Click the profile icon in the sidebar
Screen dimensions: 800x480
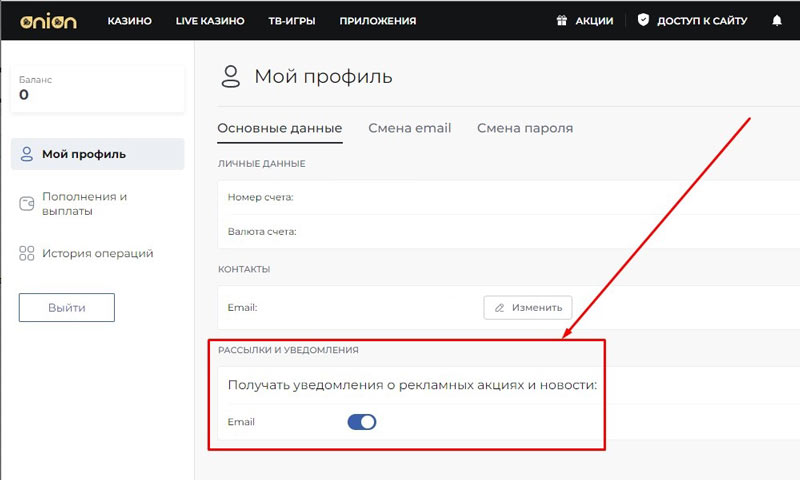pyautogui.click(x=27, y=154)
